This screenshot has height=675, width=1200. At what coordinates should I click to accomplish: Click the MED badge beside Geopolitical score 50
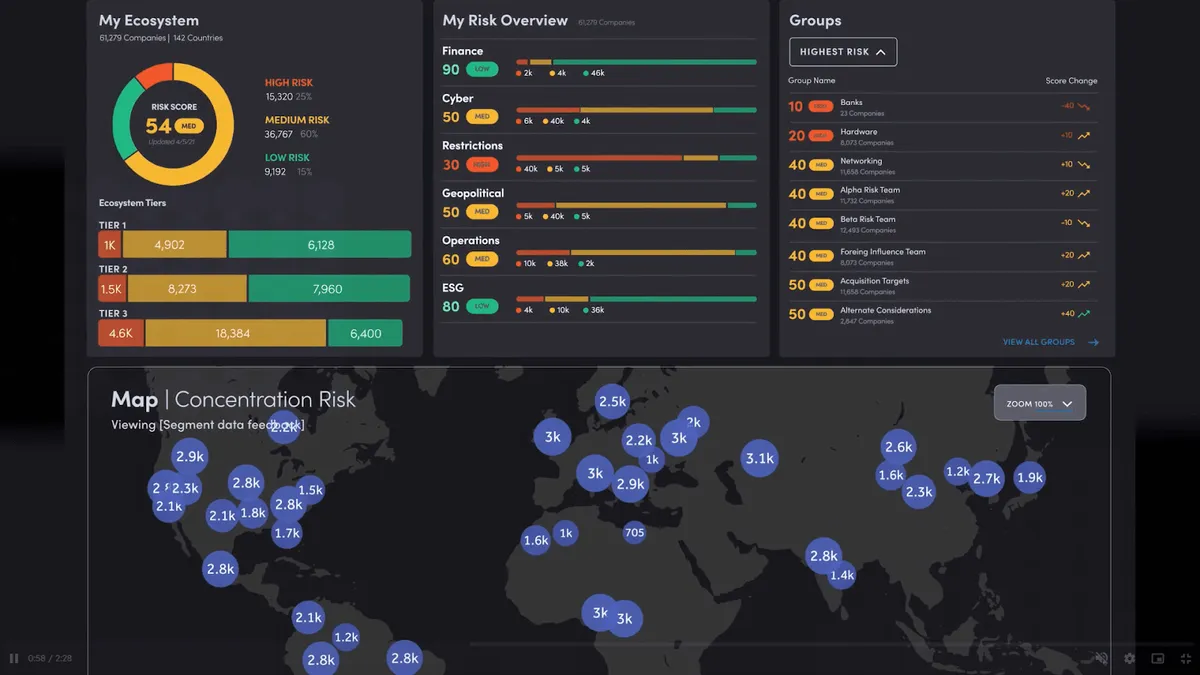point(482,212)
